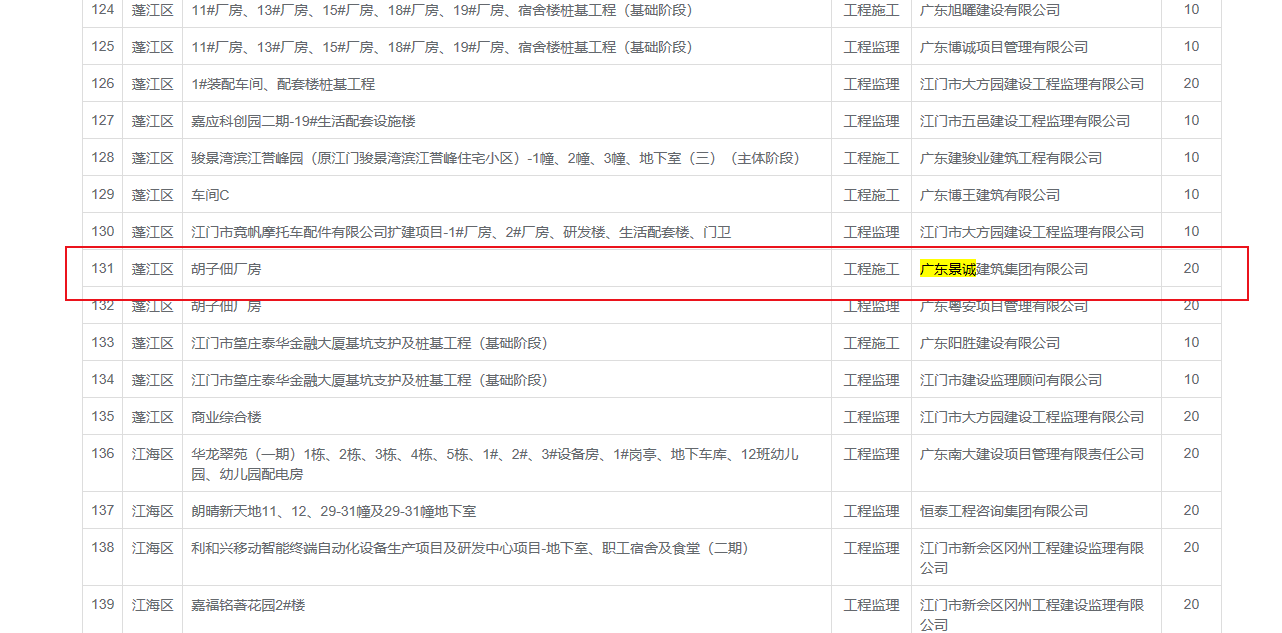Select company 广东博诚项目管理有限公司
Screen dimensions: 1282x633
tap(1004, 47)
